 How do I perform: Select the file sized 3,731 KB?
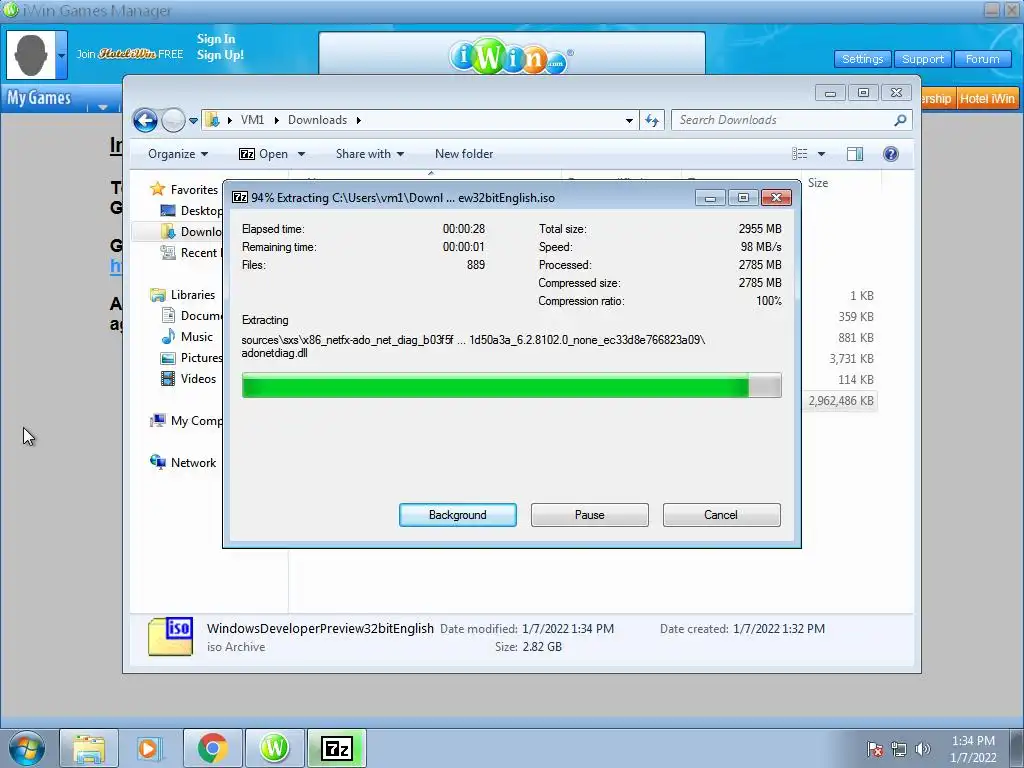[x=851, y=359]
